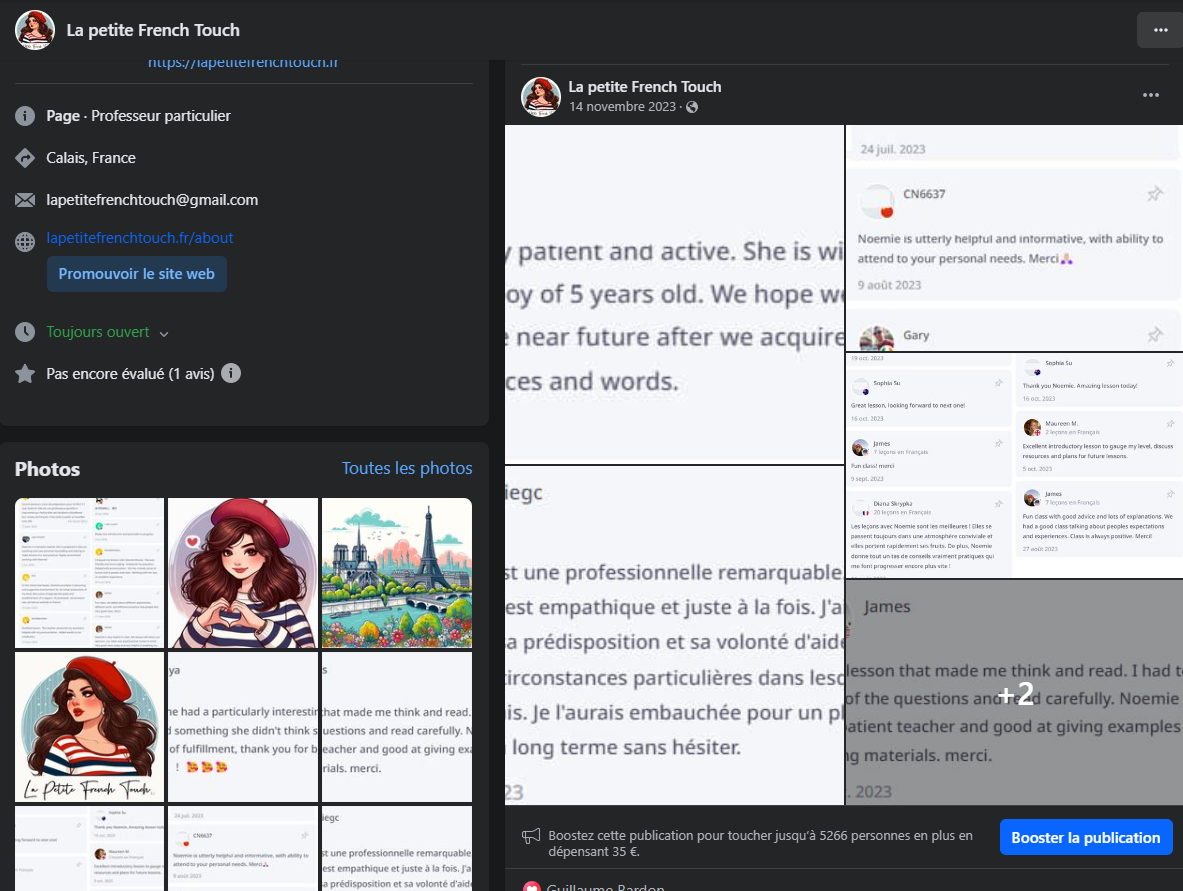
Task: Click Booster la publication button
Action: click(1085, 837)
